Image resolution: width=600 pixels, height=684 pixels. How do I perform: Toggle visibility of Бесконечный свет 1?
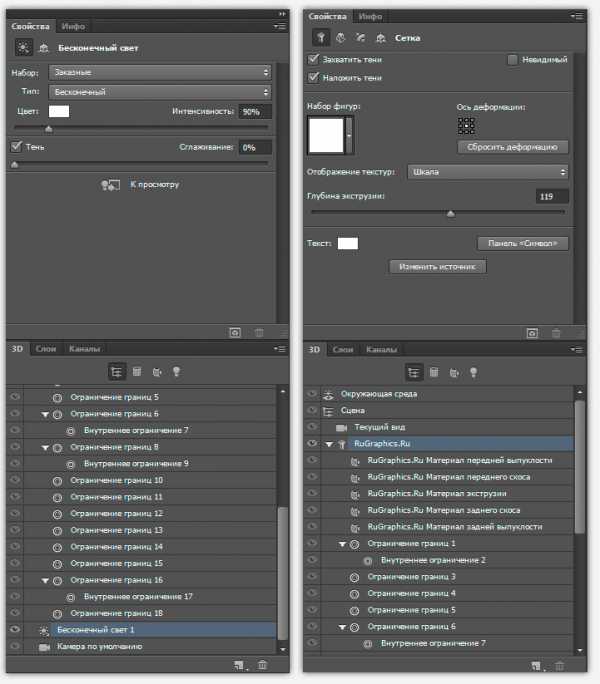pos(15,630)
